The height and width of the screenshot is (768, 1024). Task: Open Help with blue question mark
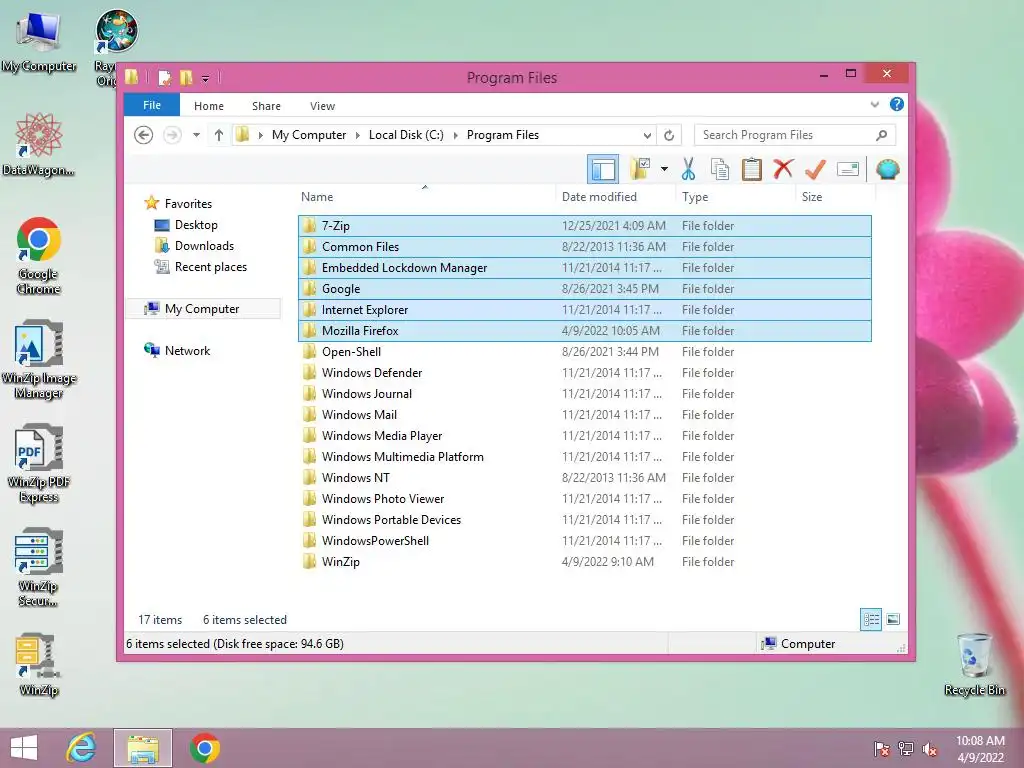pyautogui.click(x=897, y=104)
